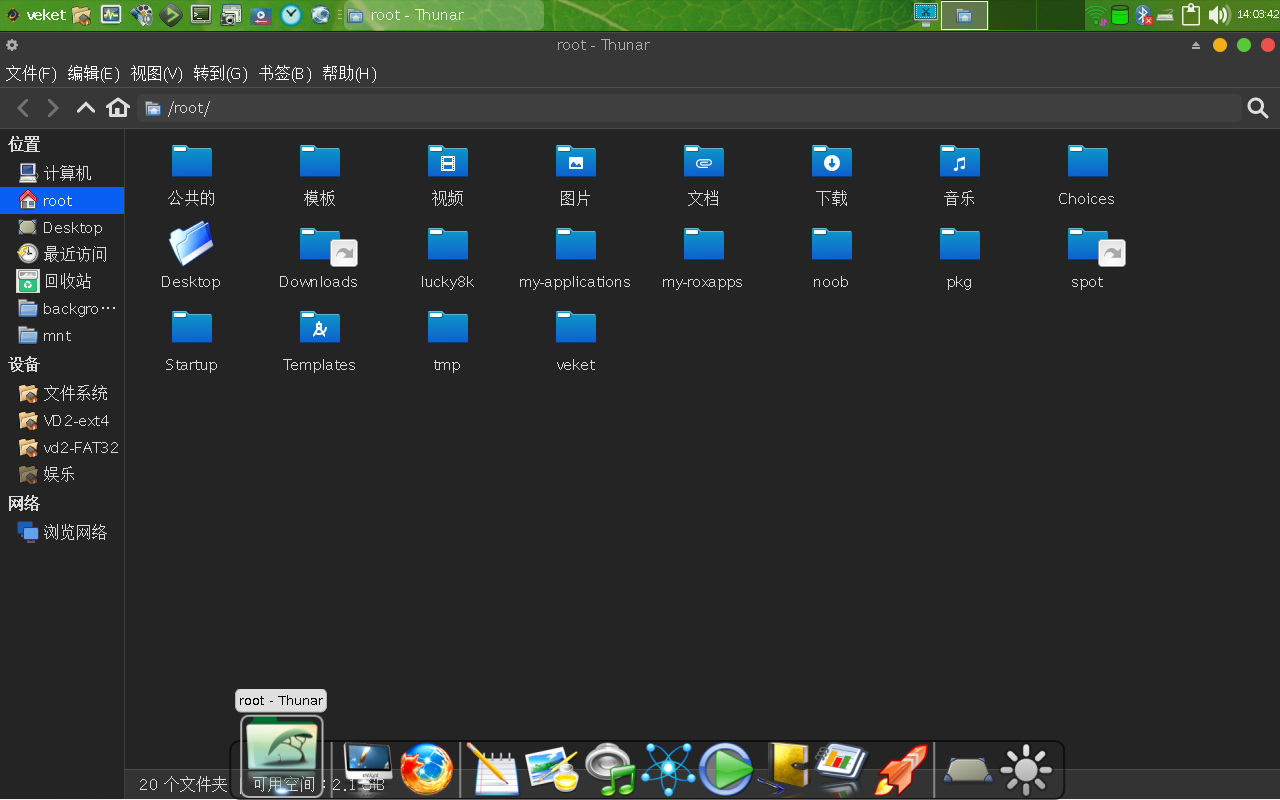1280x800 pixels.
Task: Launch the rocket app in dock
Action: pos(901,769)
